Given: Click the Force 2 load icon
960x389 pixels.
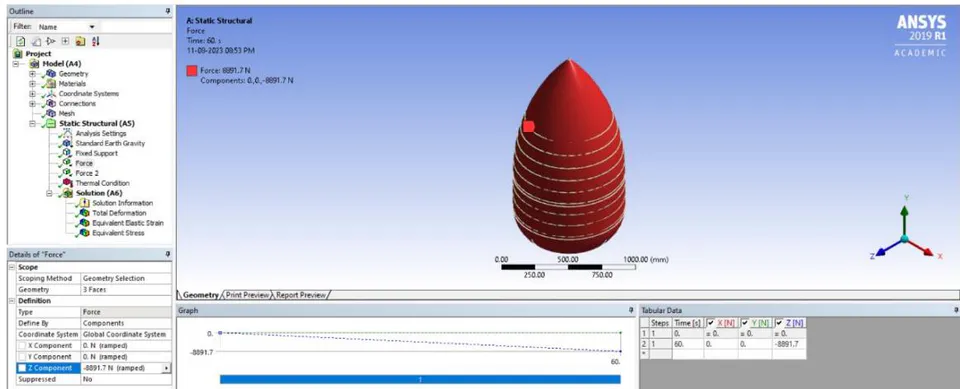Looking at the screenshot, I should click(67, 173).
